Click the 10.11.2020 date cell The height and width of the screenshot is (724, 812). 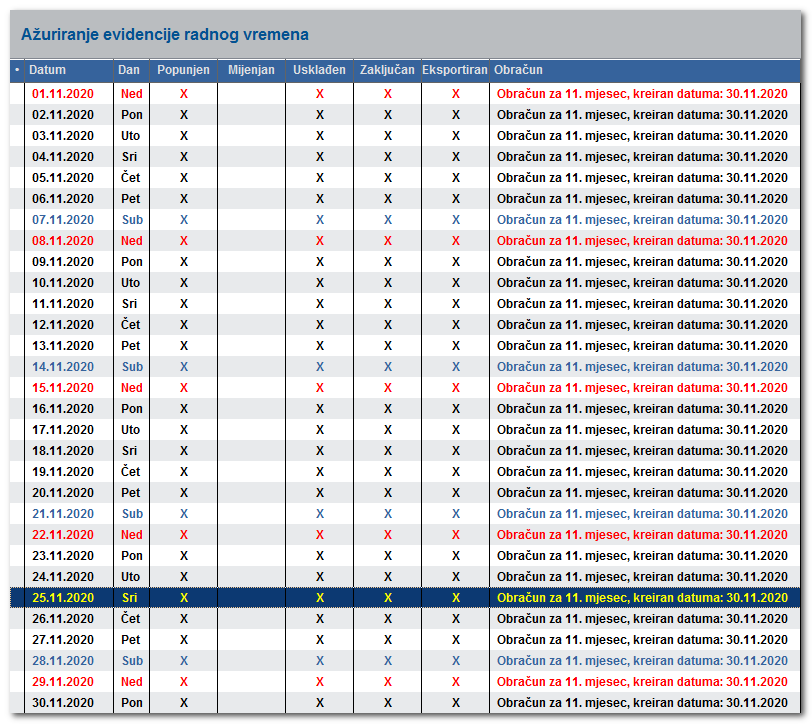pyautogui.click(x=63, y=283)
